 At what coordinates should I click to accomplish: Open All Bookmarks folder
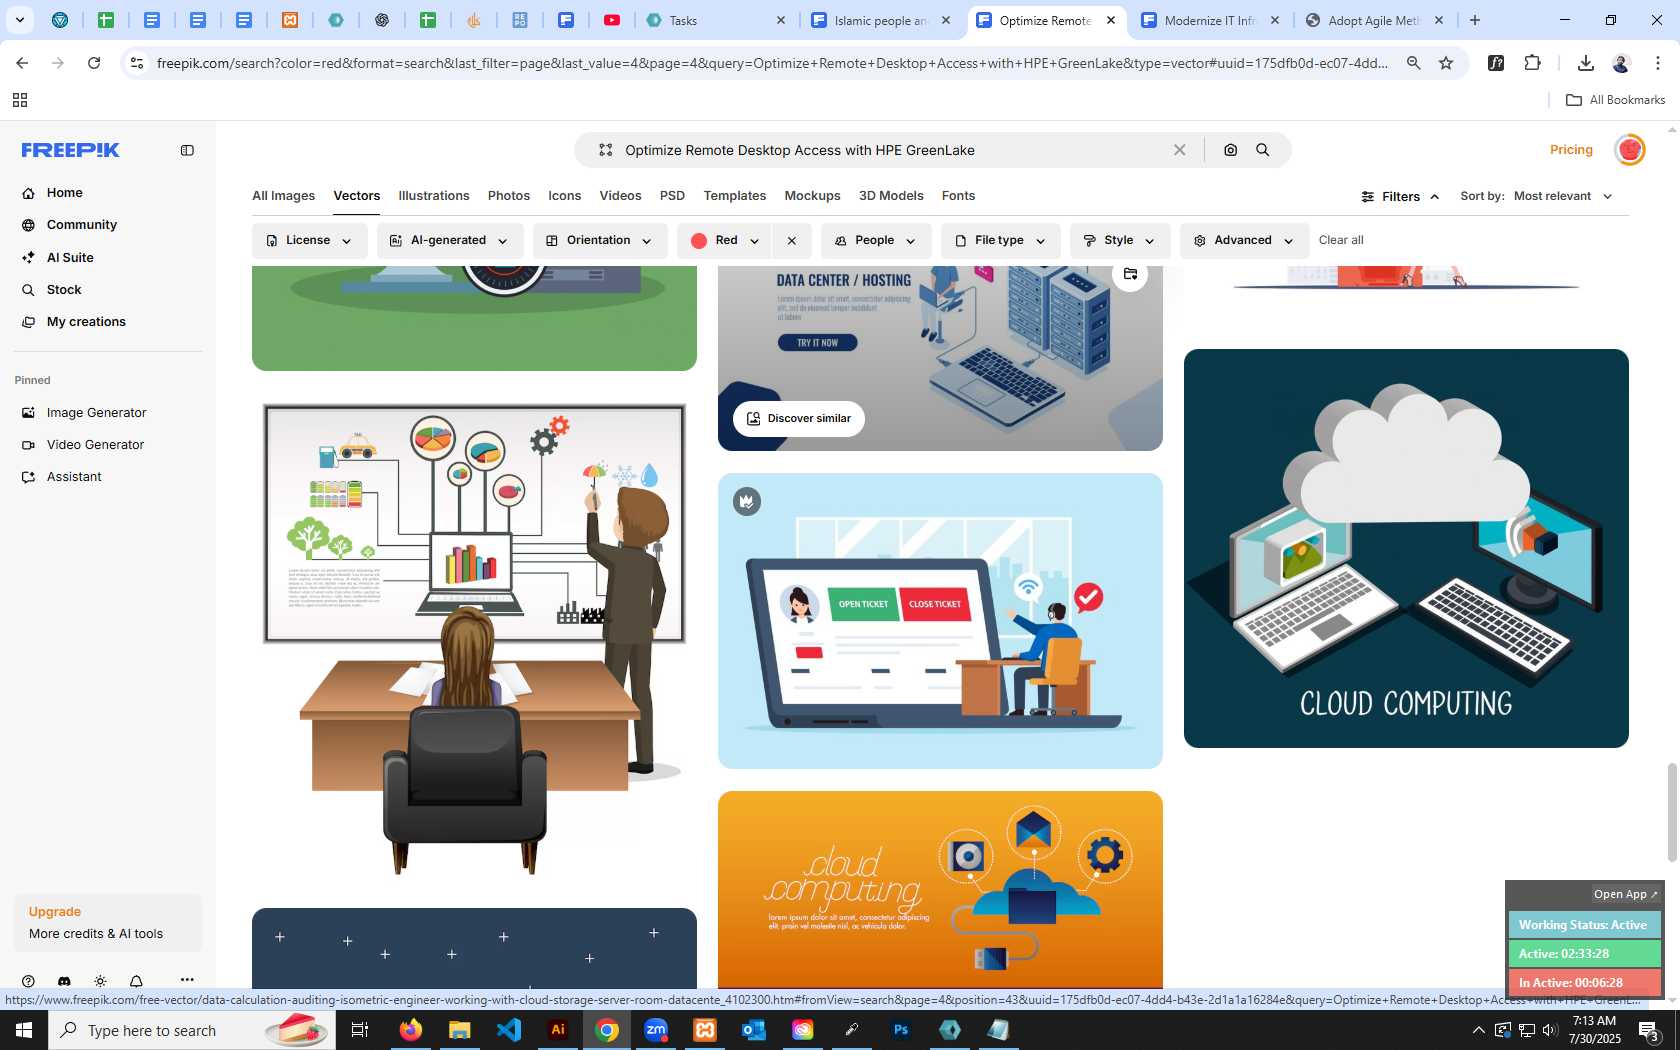click(x=1616, y=100)
